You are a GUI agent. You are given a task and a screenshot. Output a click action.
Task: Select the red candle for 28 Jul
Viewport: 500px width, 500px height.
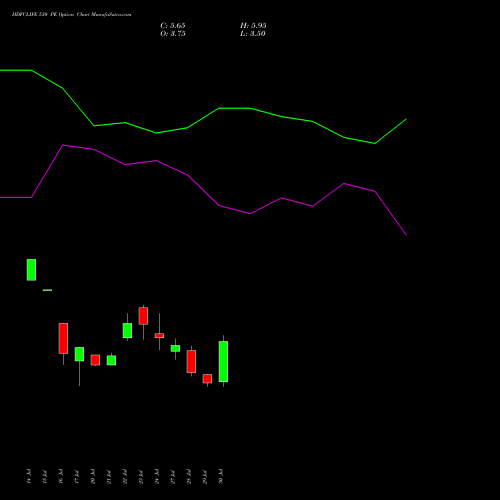pos(191,361)
